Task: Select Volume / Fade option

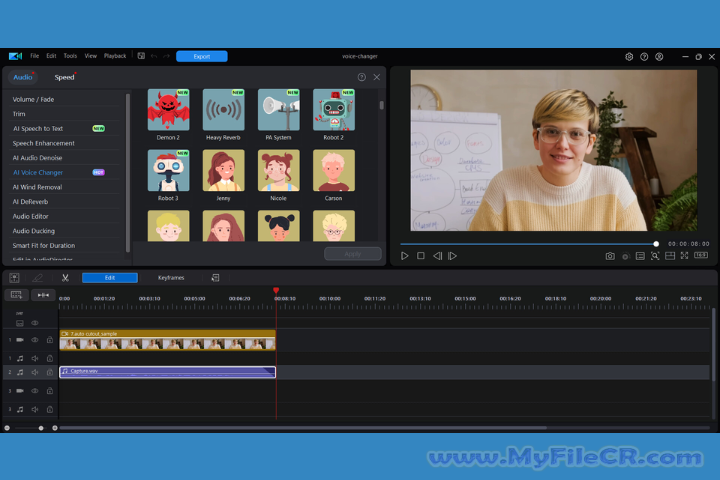Action: [x=64, y=99]
